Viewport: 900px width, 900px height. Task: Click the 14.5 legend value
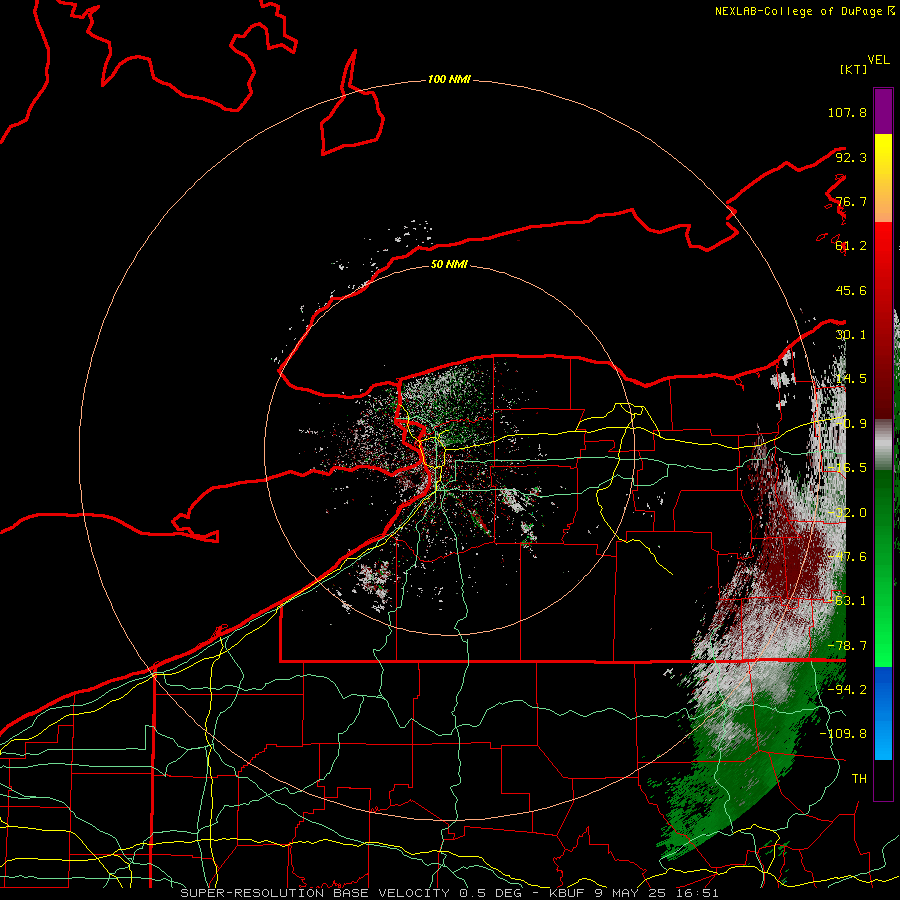(851, 379)
